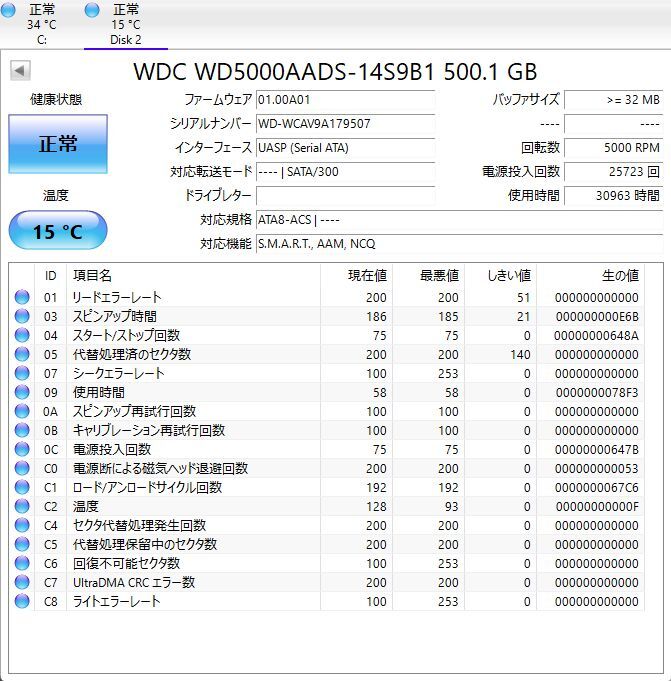Click the status orb for row C4 セクタ代替処理発生回数

(22, 525)
